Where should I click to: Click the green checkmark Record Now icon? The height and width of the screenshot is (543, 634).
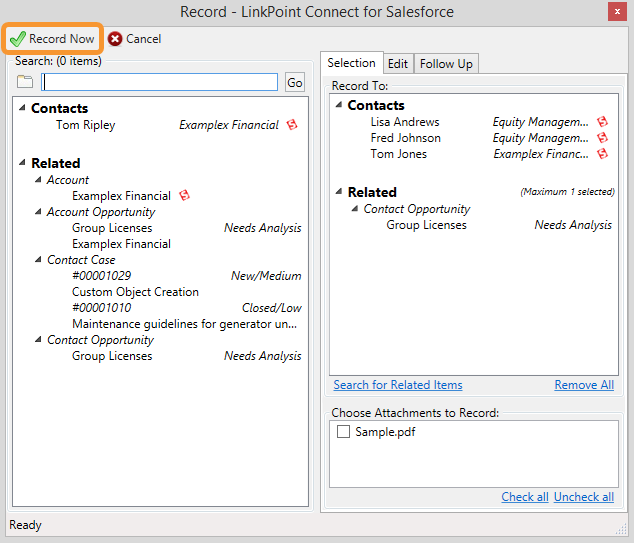coord(18,39)
